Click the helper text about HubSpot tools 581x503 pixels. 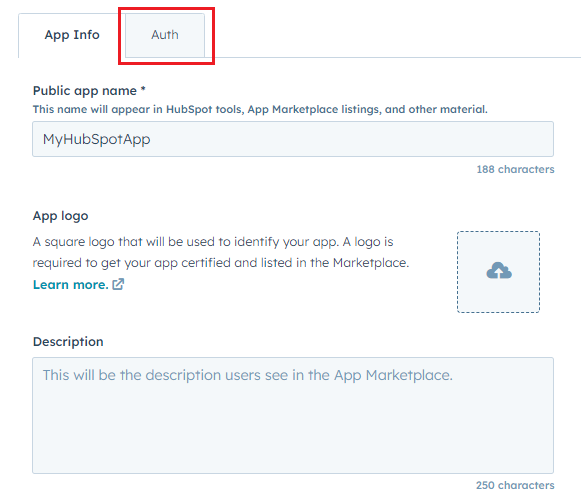click(260, 109)
